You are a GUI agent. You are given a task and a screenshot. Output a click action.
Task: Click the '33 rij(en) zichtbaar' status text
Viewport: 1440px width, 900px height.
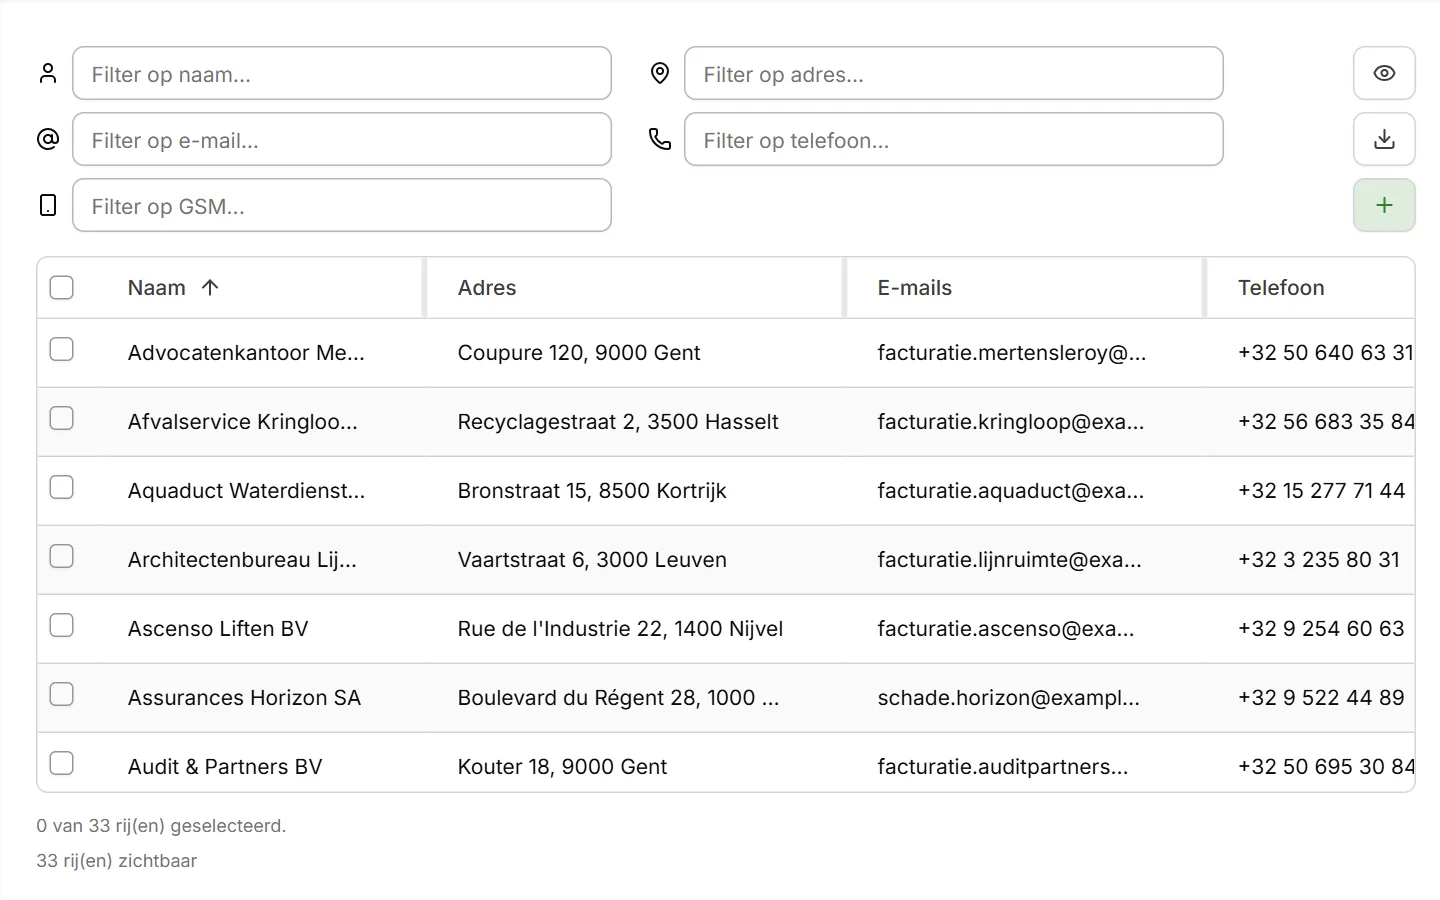click(x=117, y=861)
